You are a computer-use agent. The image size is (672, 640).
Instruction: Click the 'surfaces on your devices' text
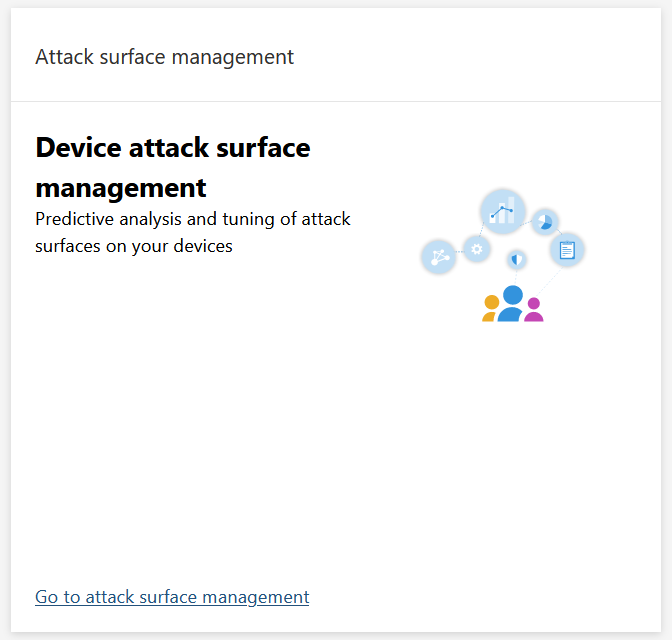pyautogui.click(x=133, y=246)
